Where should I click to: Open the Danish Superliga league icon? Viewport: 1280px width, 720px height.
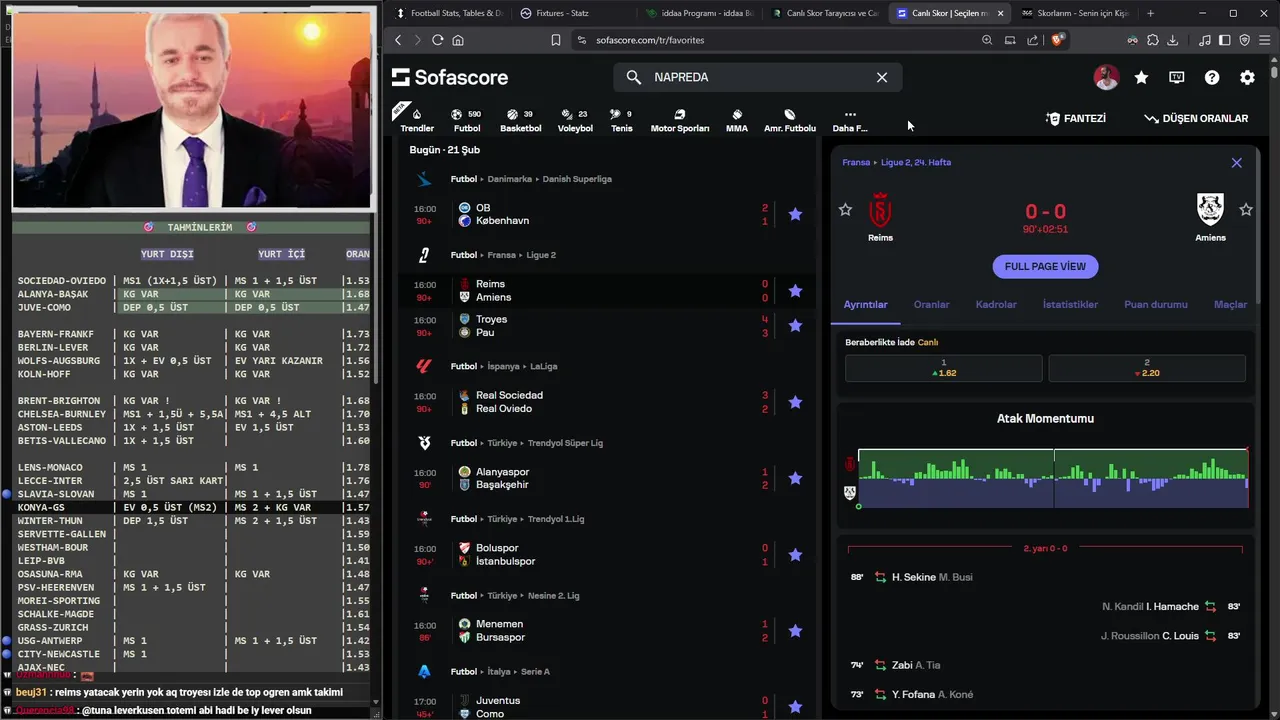424,179
